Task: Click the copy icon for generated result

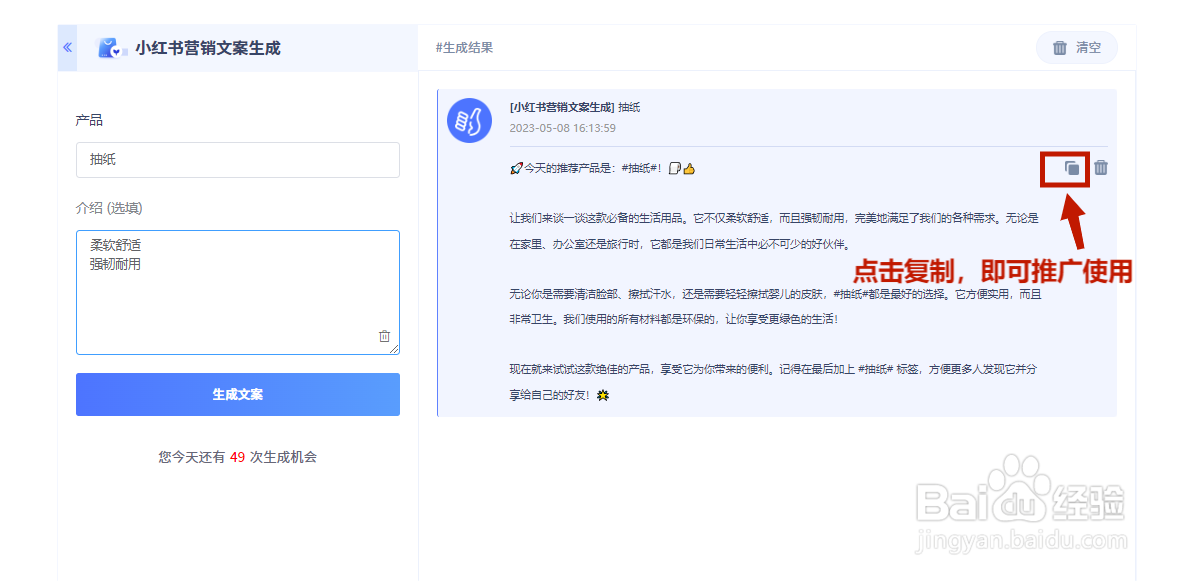Action: pyautogui.click(x=1071, y=168)
